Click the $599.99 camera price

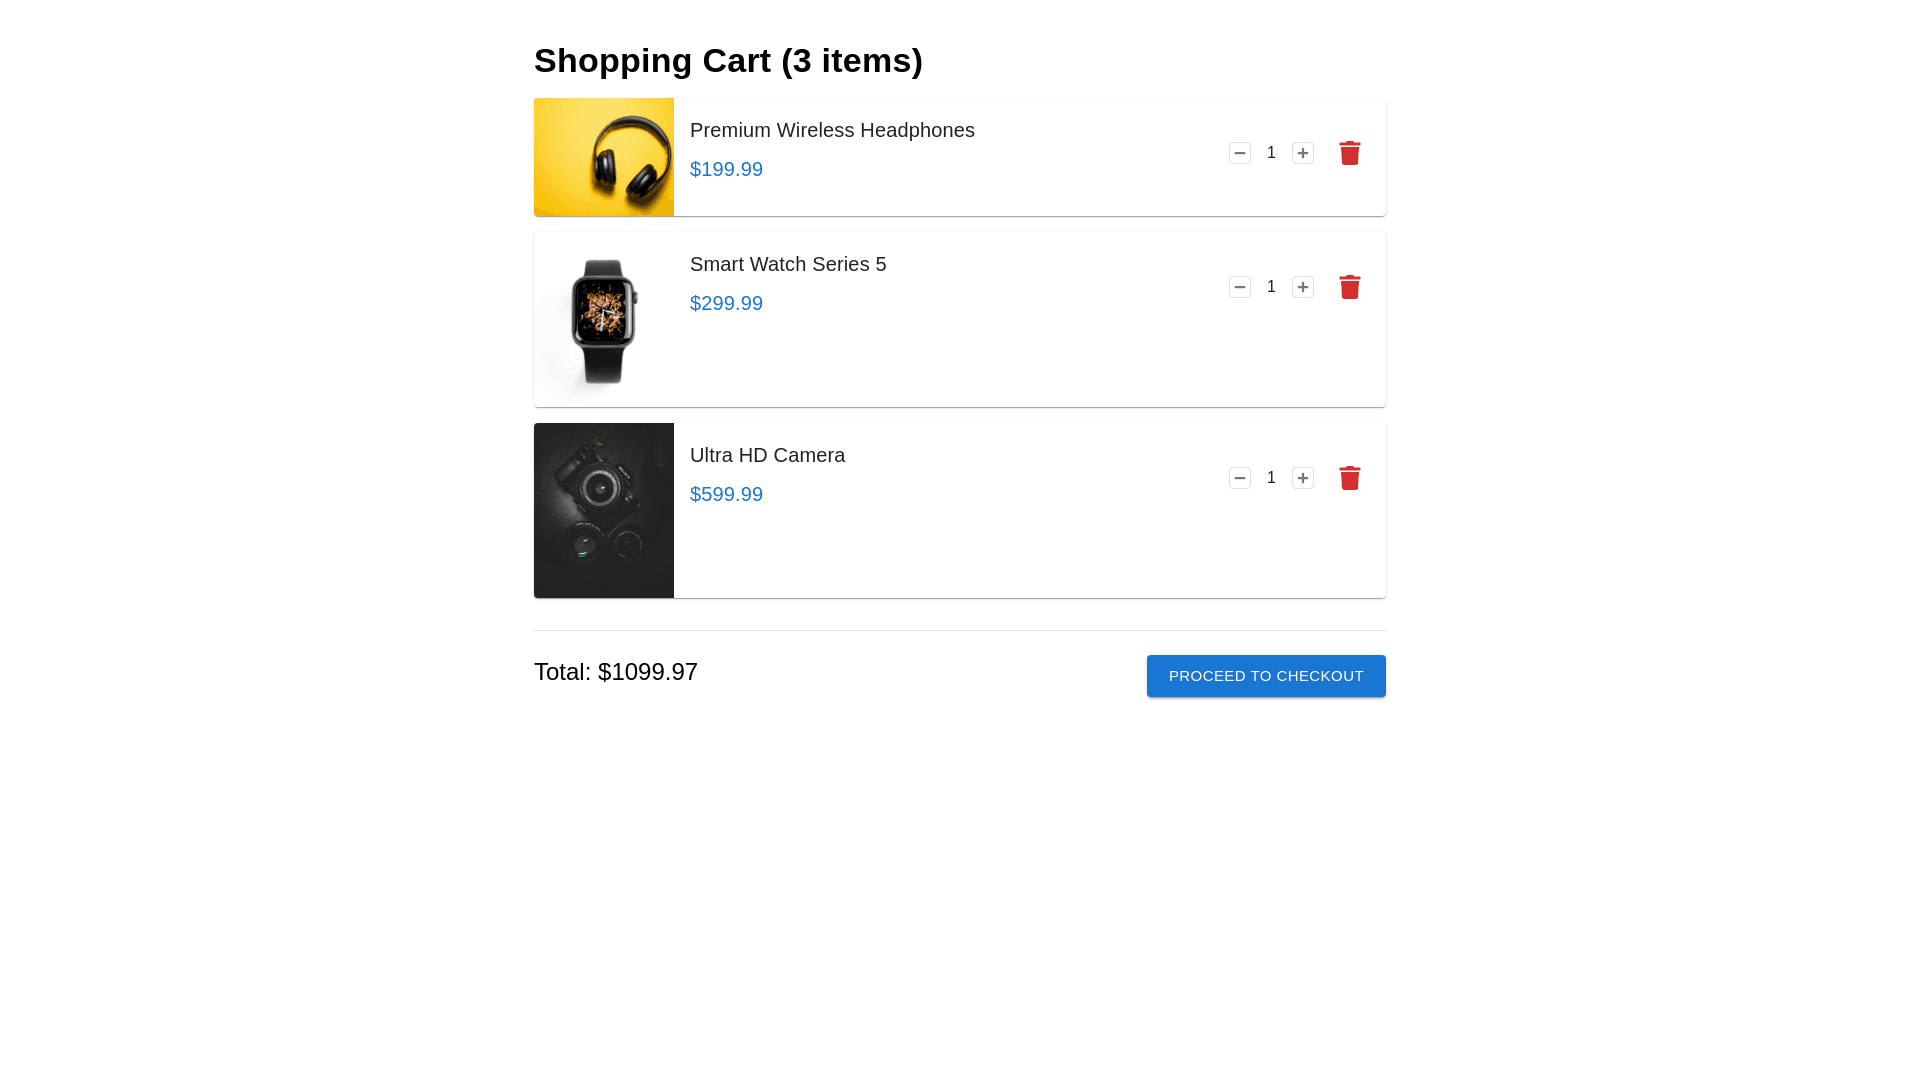(x=726, y=494)
